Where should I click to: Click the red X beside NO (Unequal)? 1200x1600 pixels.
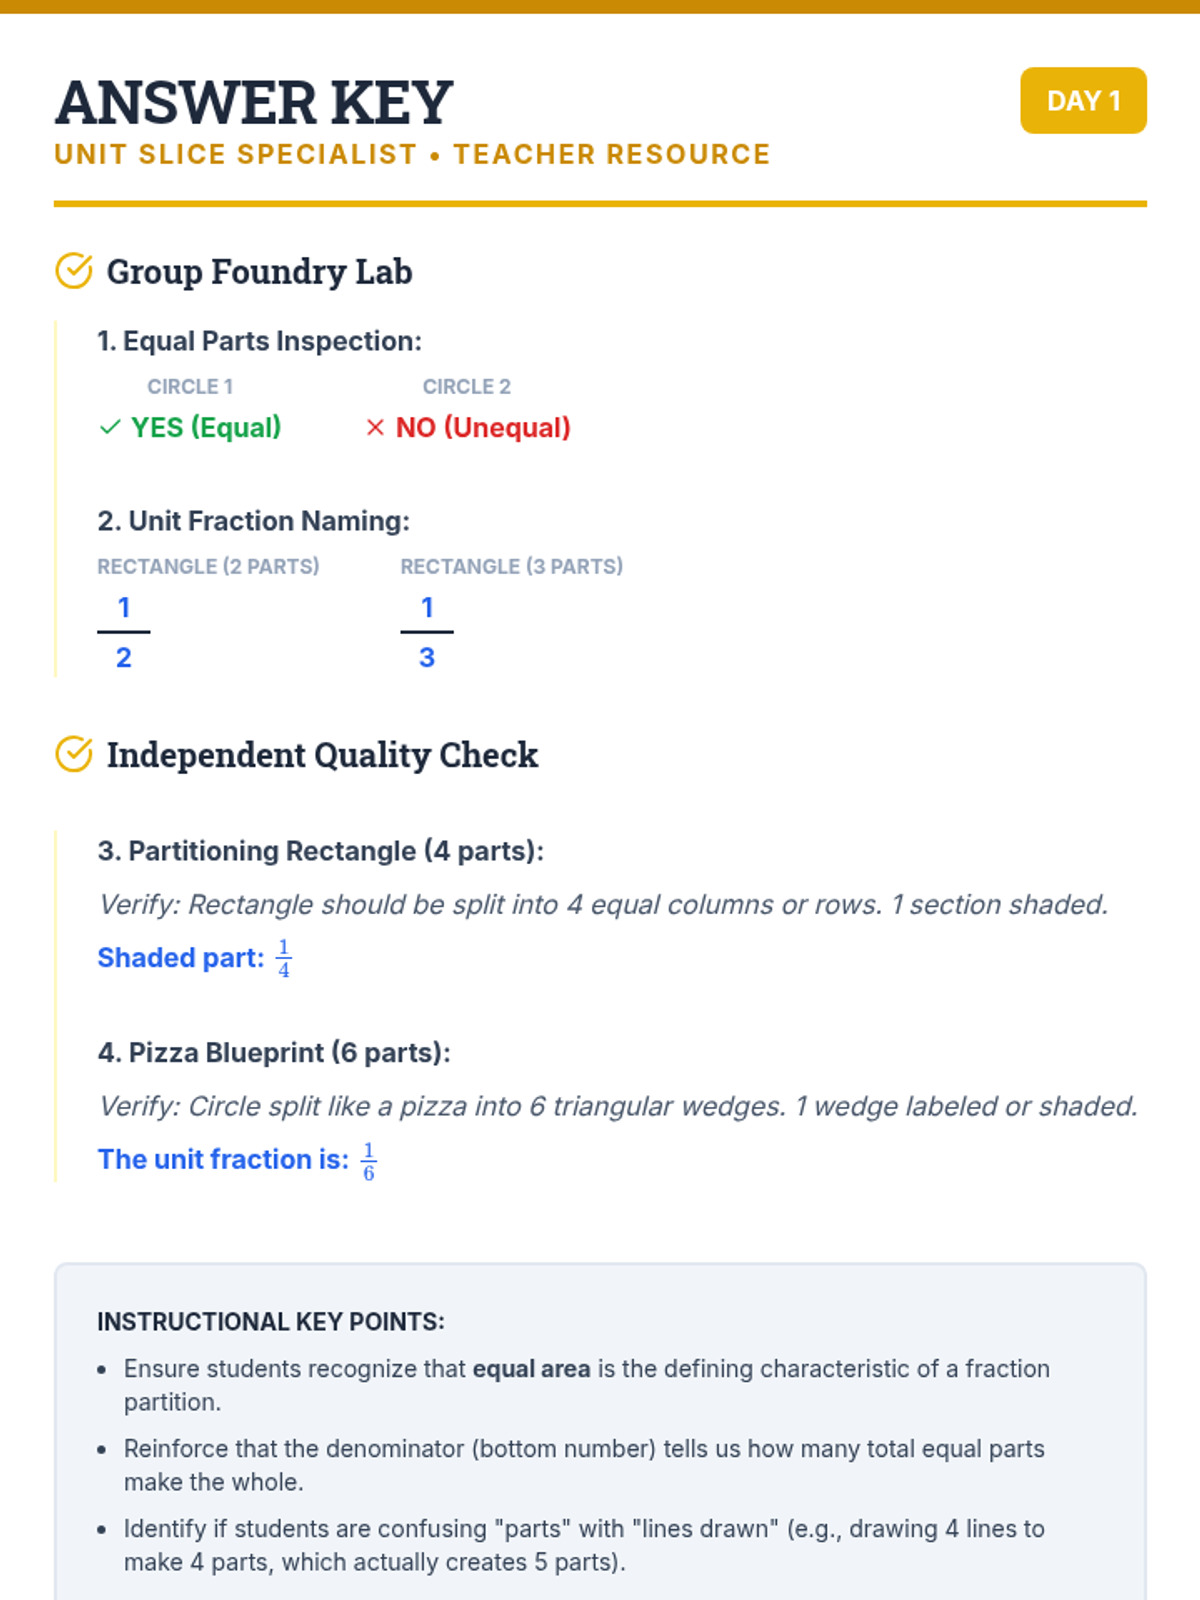(x=375, y=428)
